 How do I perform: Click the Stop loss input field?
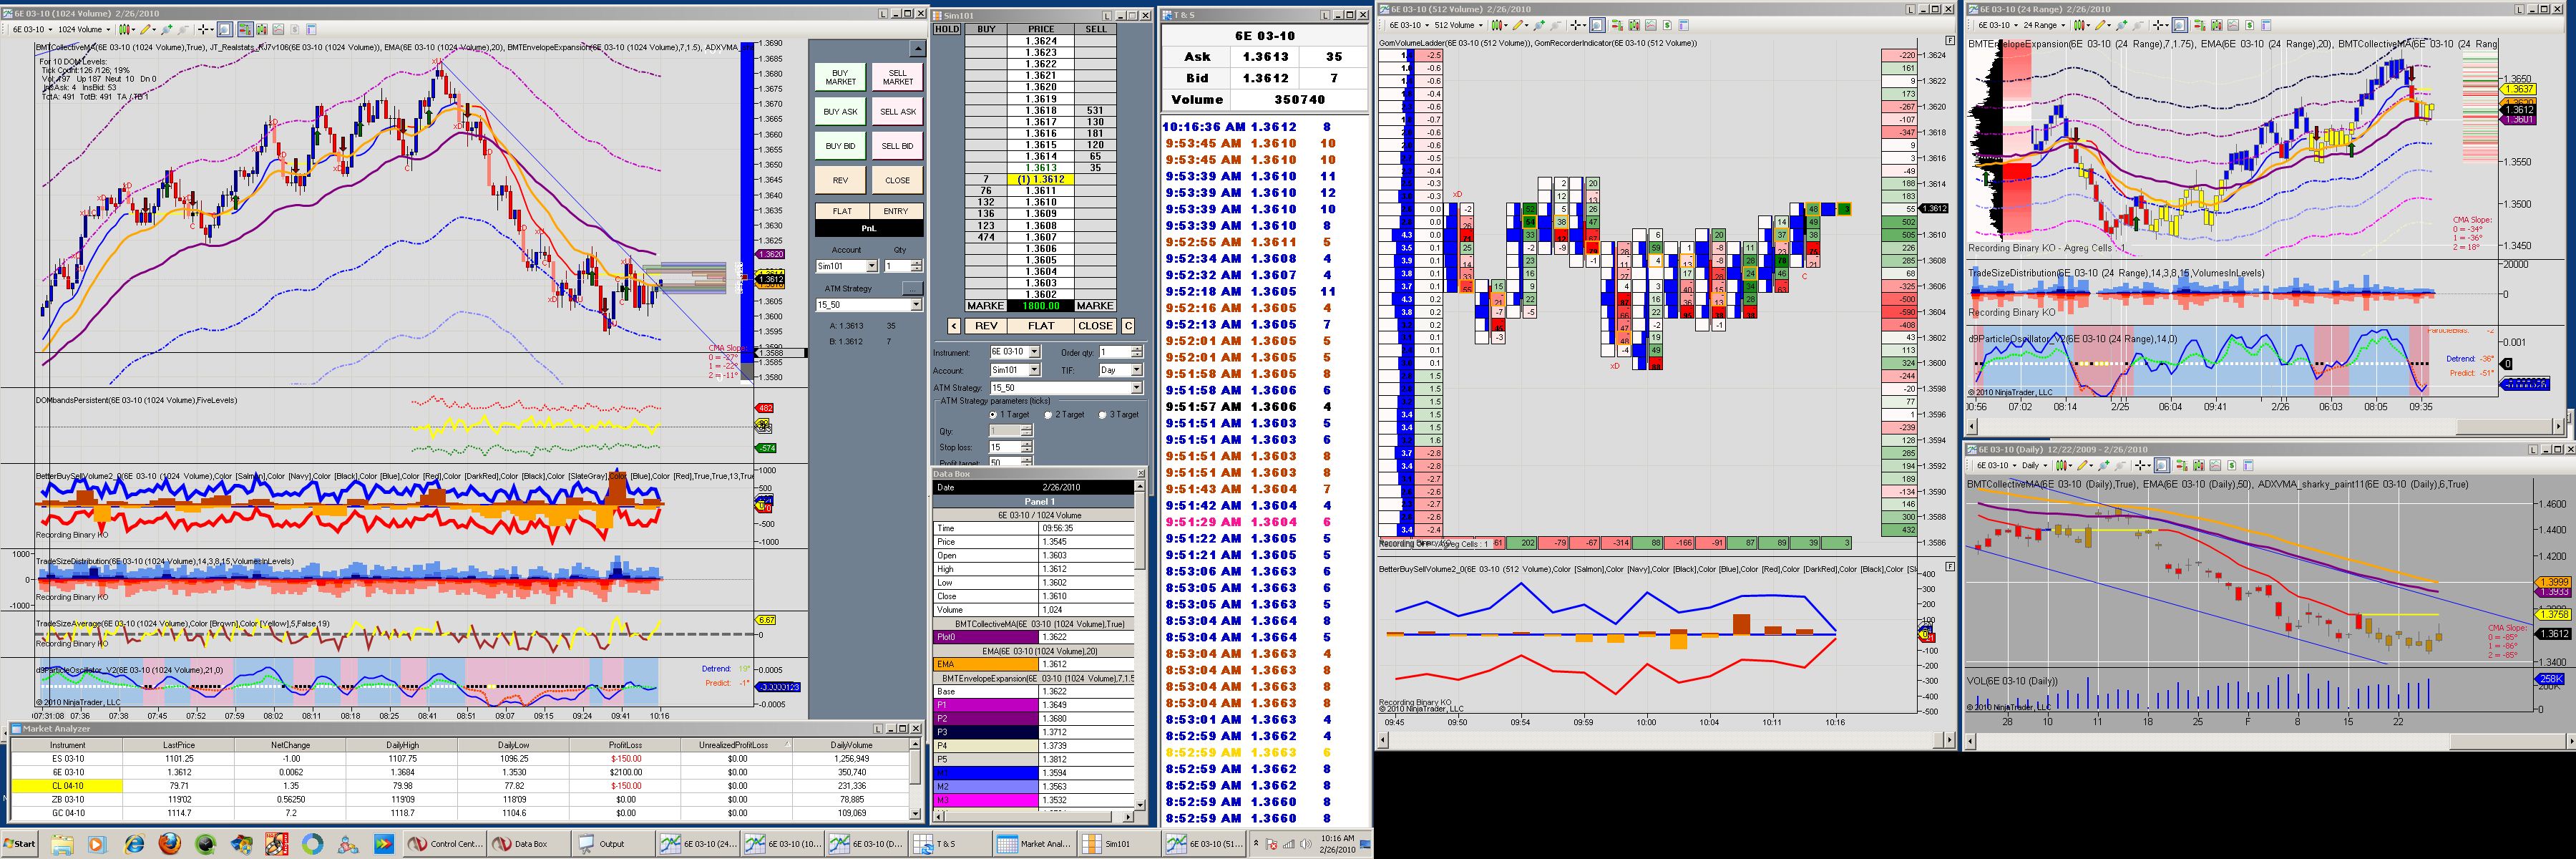[x=1004, y=448]
